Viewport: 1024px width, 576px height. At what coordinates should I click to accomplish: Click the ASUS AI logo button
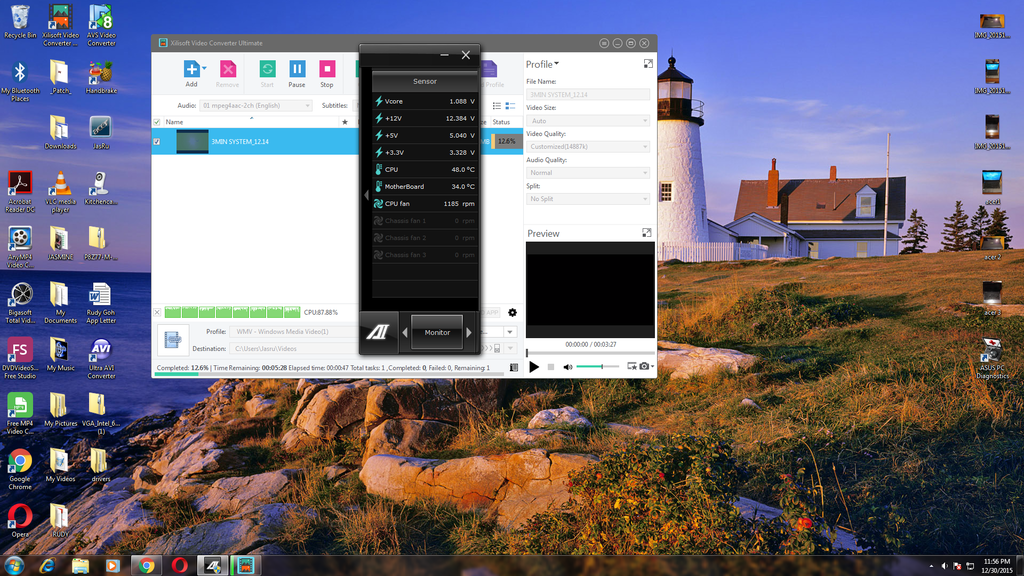(x=378, y=332)
